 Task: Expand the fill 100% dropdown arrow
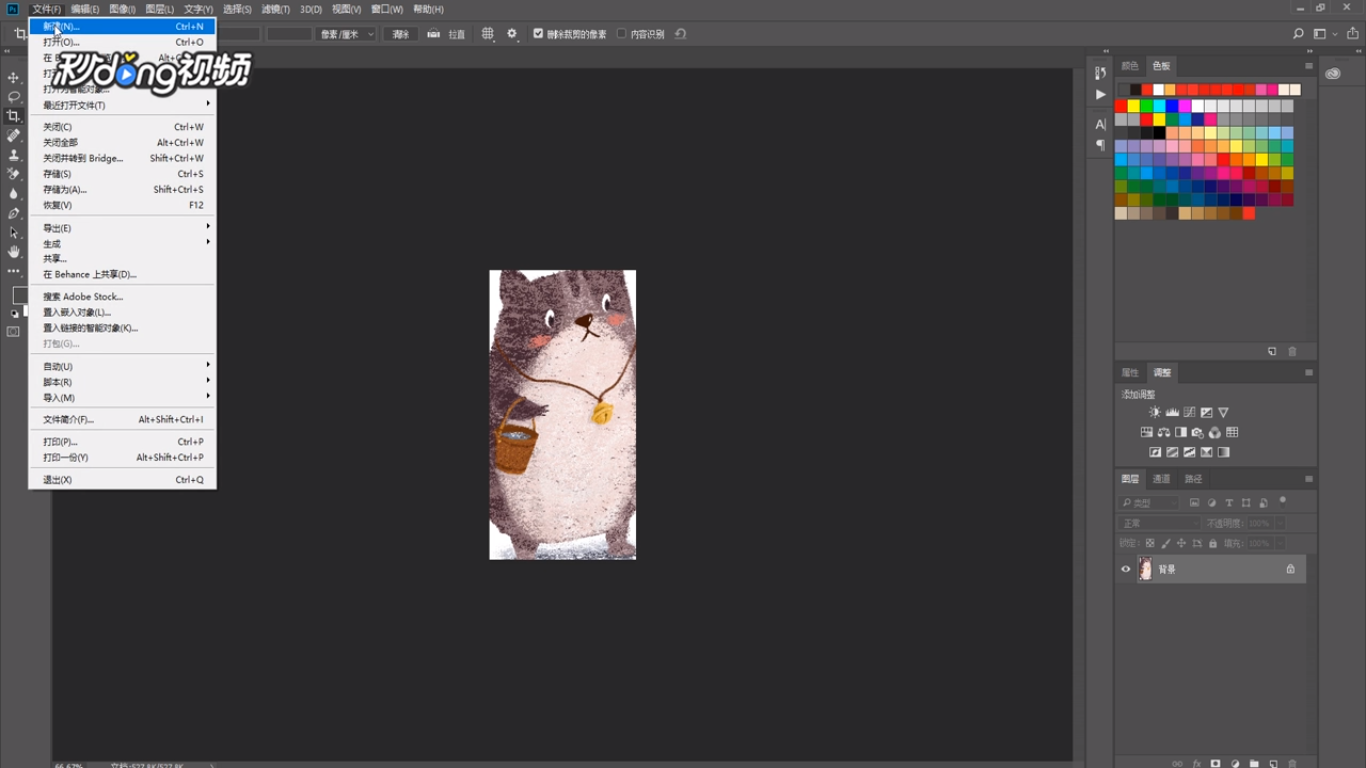point(1280,543)
